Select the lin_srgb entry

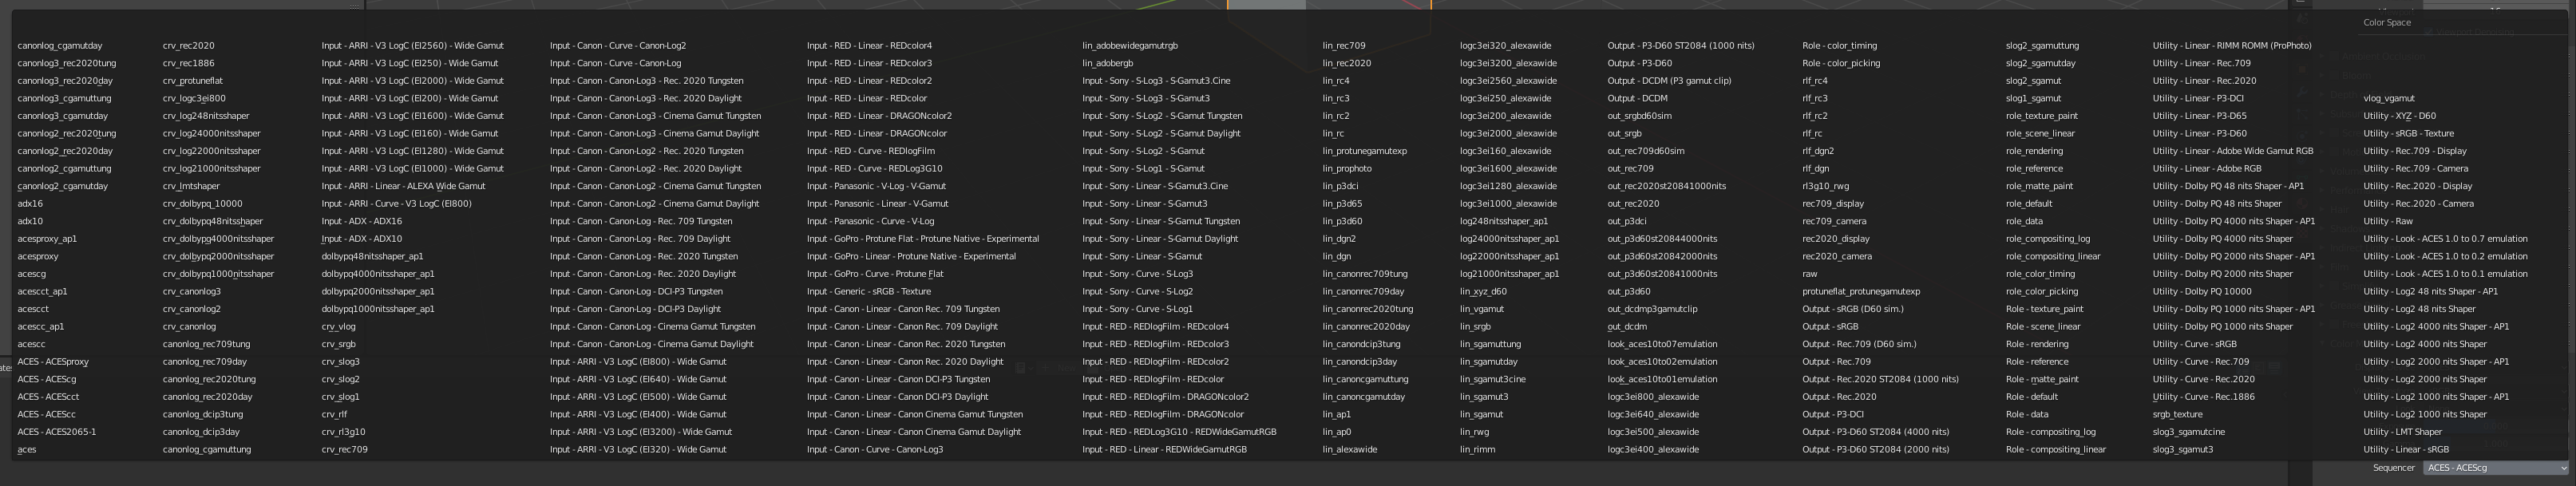coord(1475,326)
